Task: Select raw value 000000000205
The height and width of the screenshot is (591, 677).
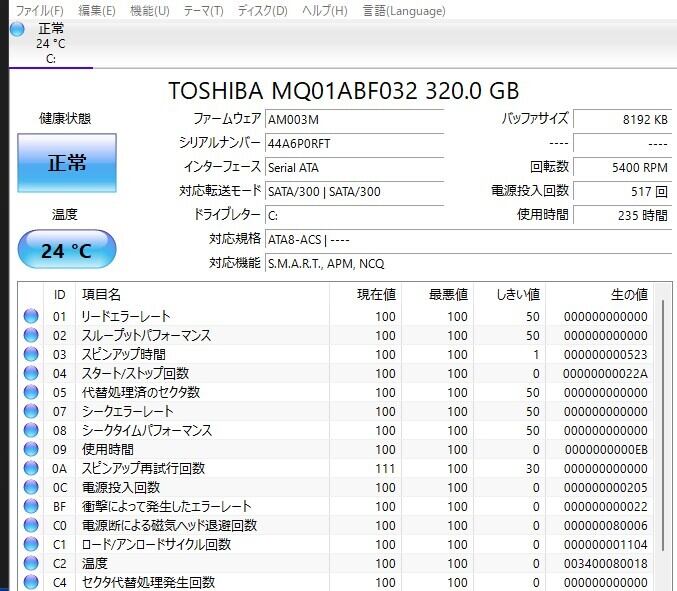Action: point(605,487)
